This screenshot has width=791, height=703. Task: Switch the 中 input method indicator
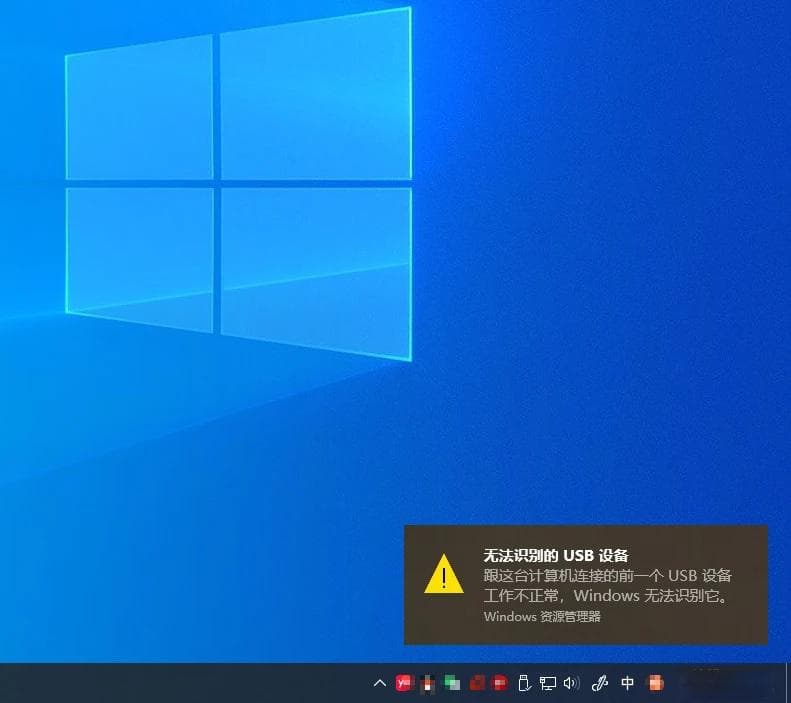point(627,683)
